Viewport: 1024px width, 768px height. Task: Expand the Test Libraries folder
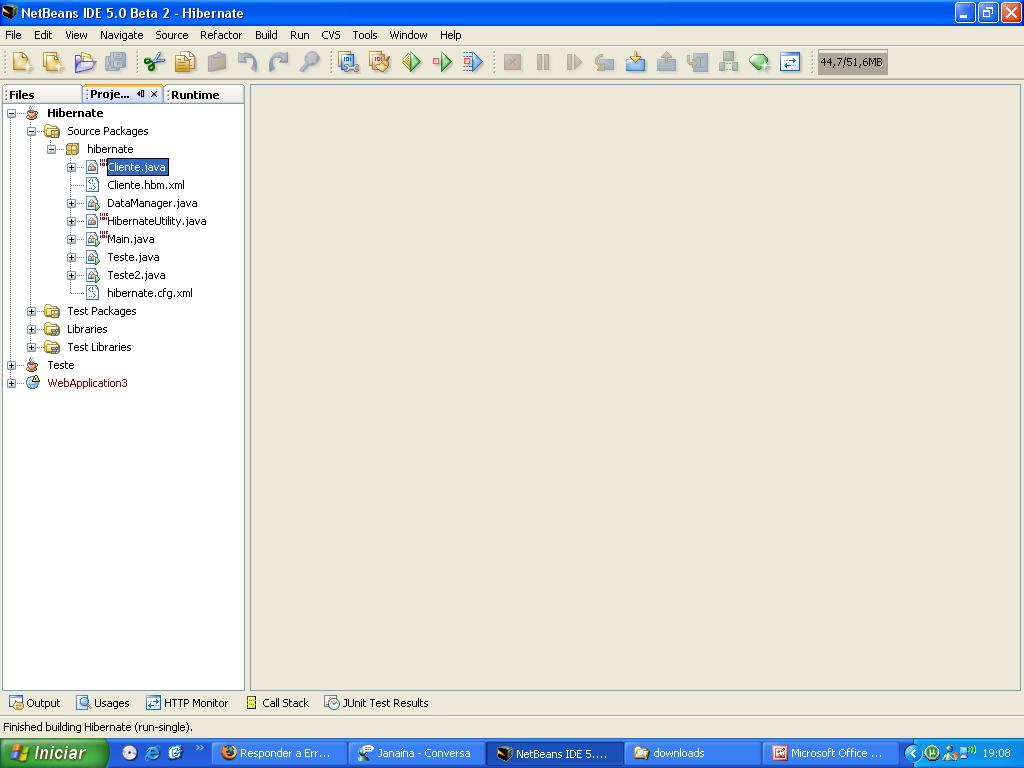(x=31, y=347)
